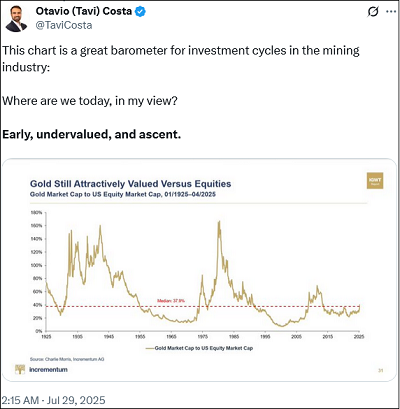Click the 'Gold Market Cap to US Equity' legend text

tap(204, 348)
